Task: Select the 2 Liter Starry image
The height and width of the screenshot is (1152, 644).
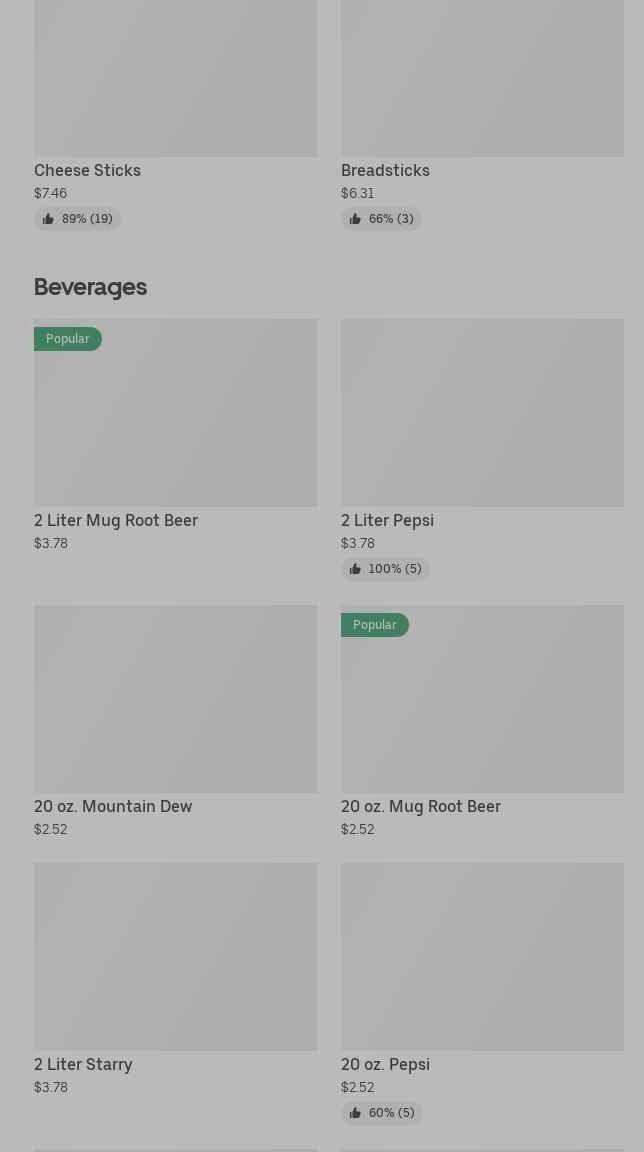Action: click(x=175, y=956)
